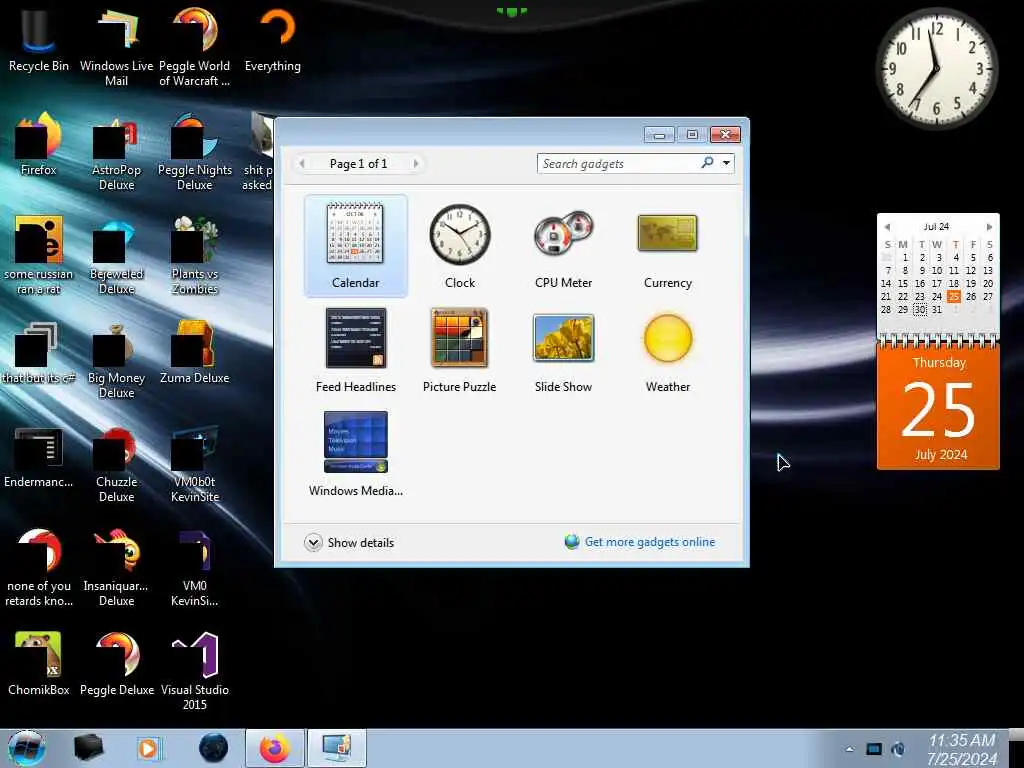Screen dimensions: 1024x768
Task: Select the ChomikBox desktop icon
Action: tap(39, 664)
